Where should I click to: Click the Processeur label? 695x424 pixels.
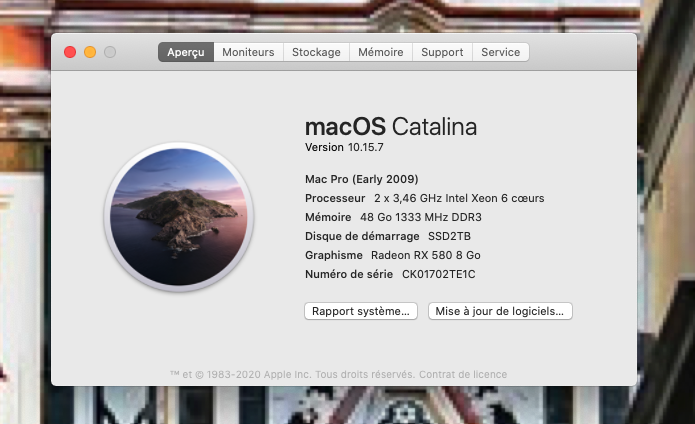point(335,198)
